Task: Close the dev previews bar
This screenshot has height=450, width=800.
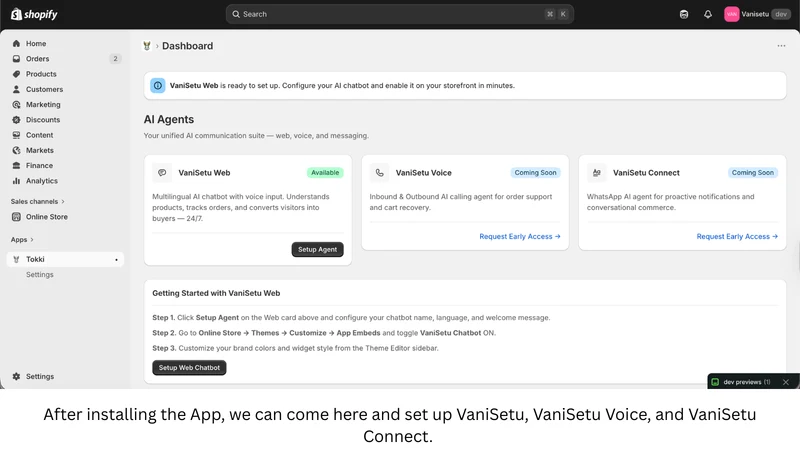Action: 786,382
